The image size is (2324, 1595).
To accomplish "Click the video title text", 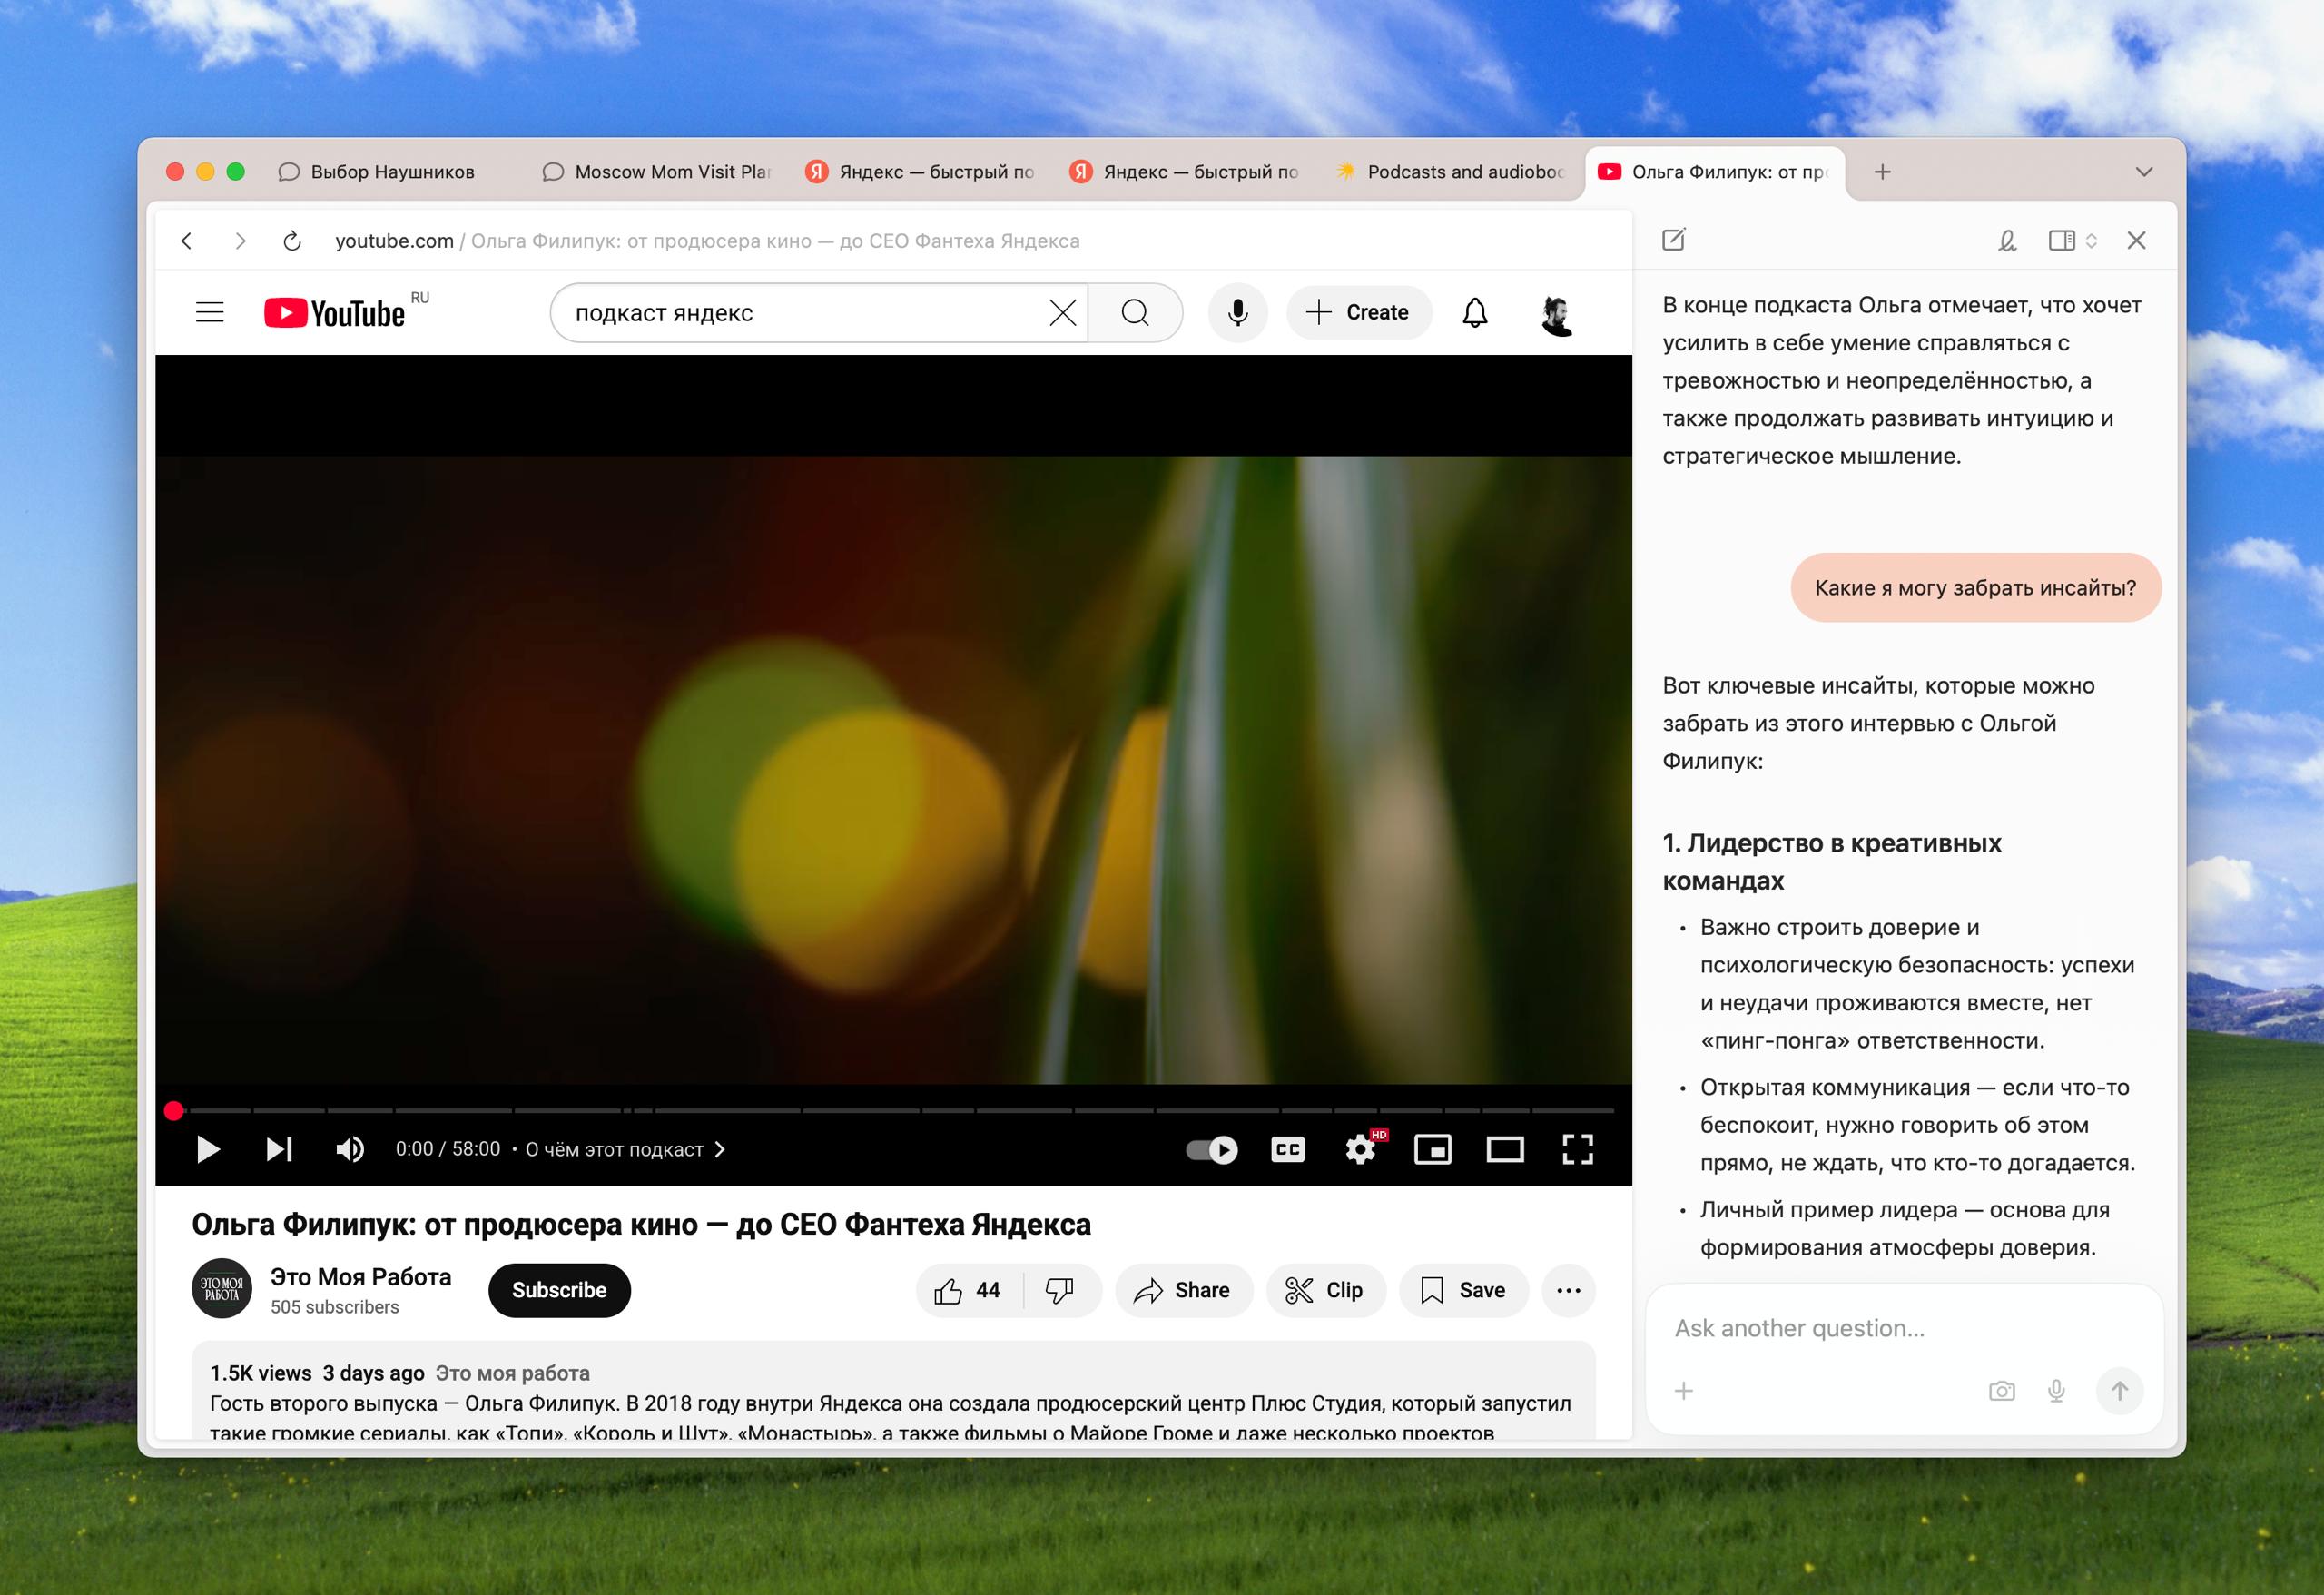I will [641, 1225].
